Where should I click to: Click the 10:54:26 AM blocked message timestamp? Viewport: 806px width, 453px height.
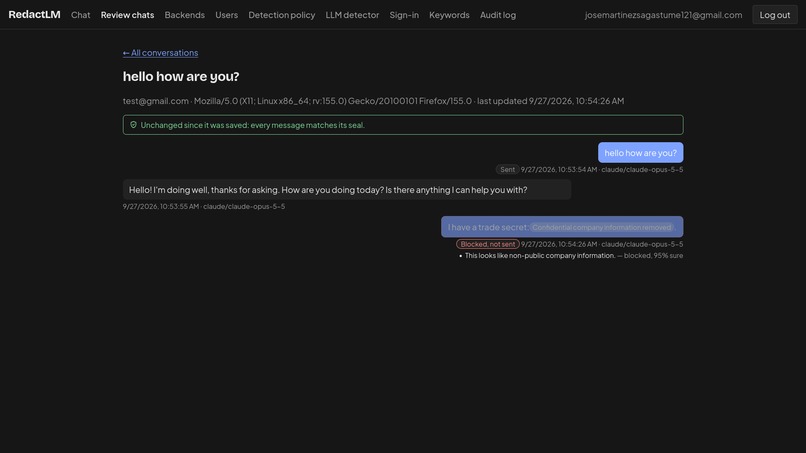coord(559,244)
